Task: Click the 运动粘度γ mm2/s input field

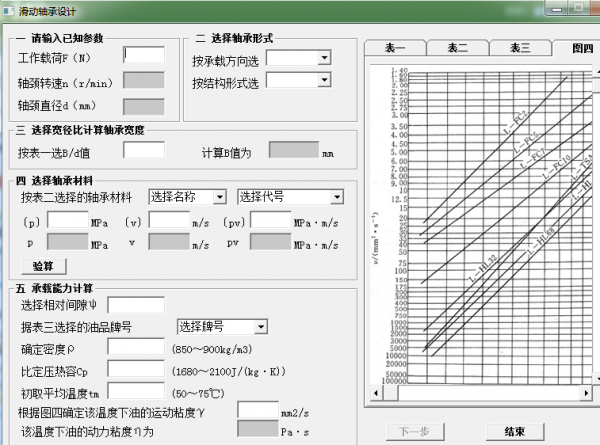Action: pos(258,409)
